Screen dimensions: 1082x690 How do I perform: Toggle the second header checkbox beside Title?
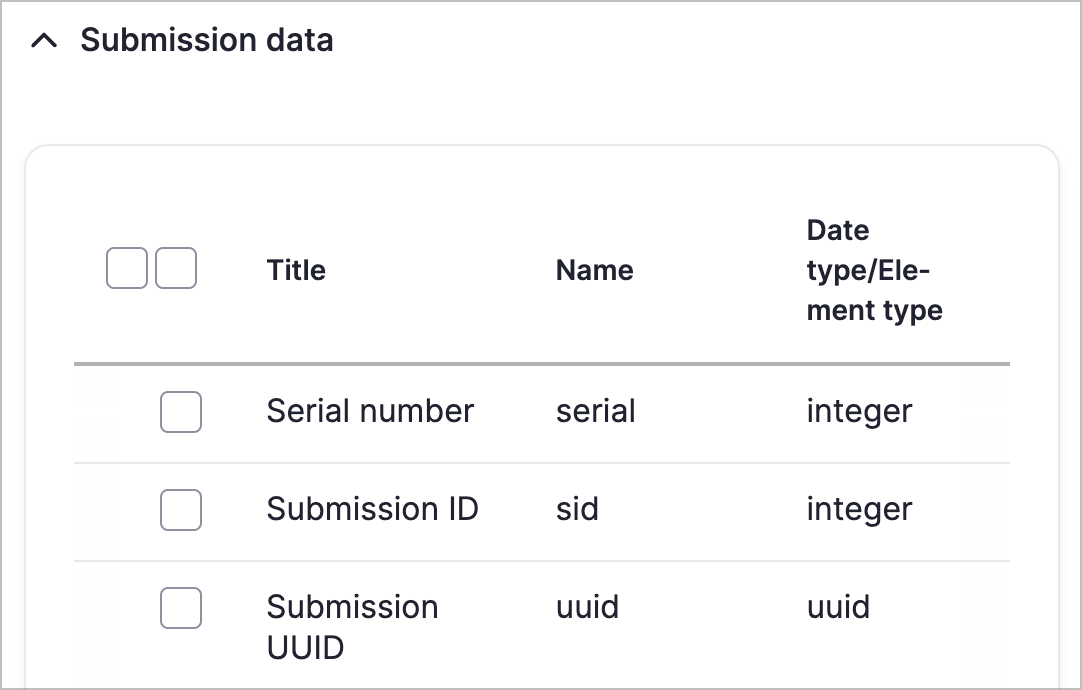(176, 269)
